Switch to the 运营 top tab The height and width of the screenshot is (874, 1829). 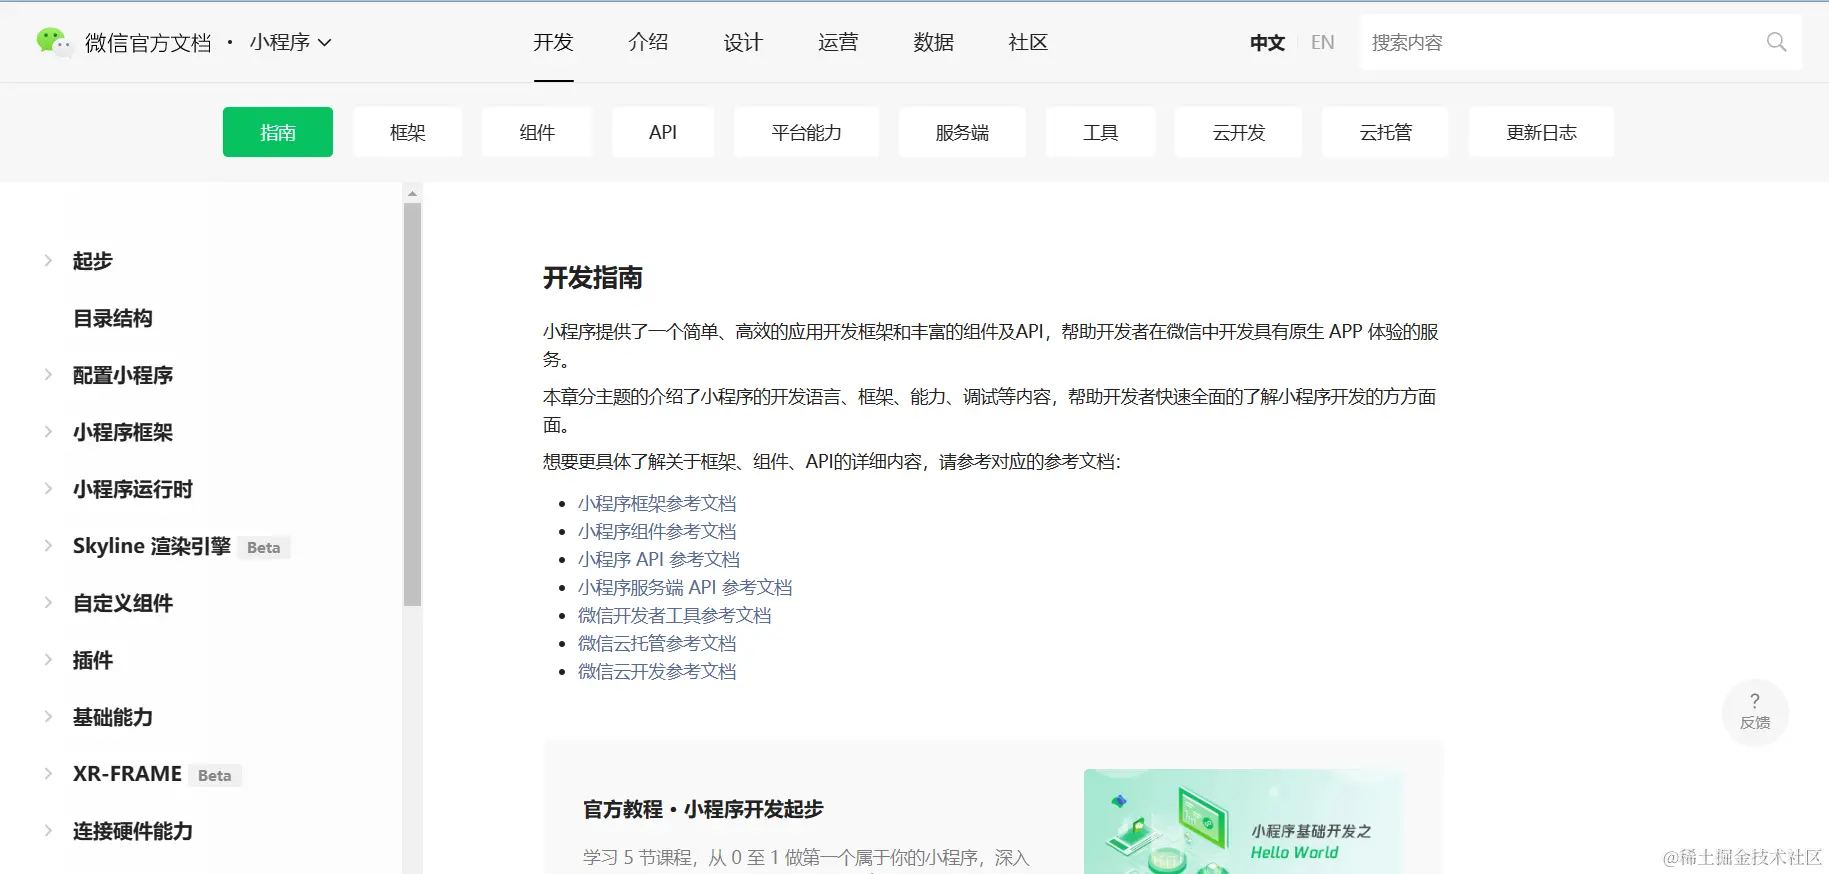[x=838, y=42]
